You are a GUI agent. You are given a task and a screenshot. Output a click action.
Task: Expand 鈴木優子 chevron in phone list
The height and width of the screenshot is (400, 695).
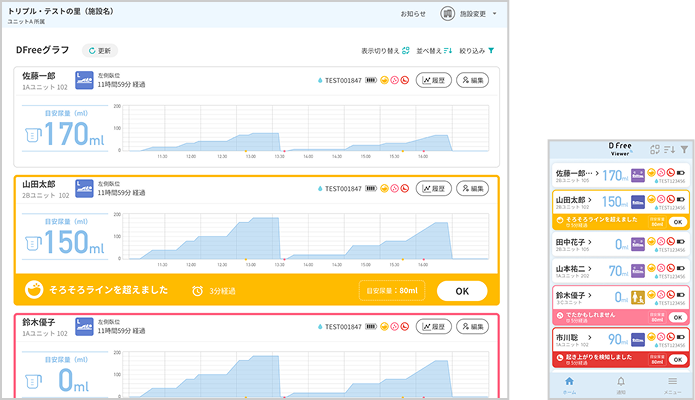click(590, 295)
